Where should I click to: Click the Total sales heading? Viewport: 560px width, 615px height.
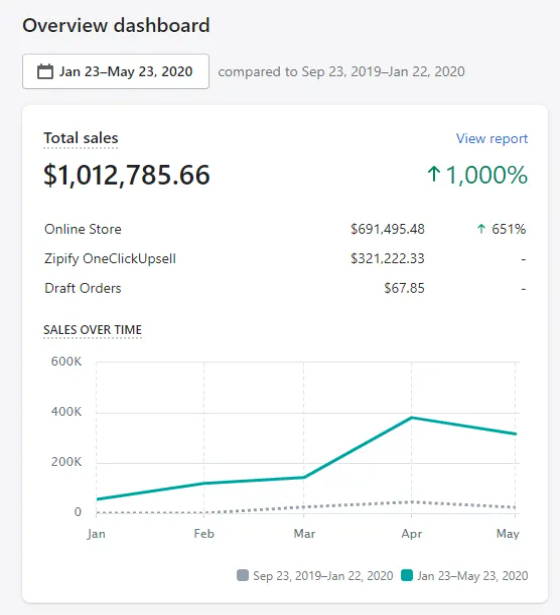(81, 138)
